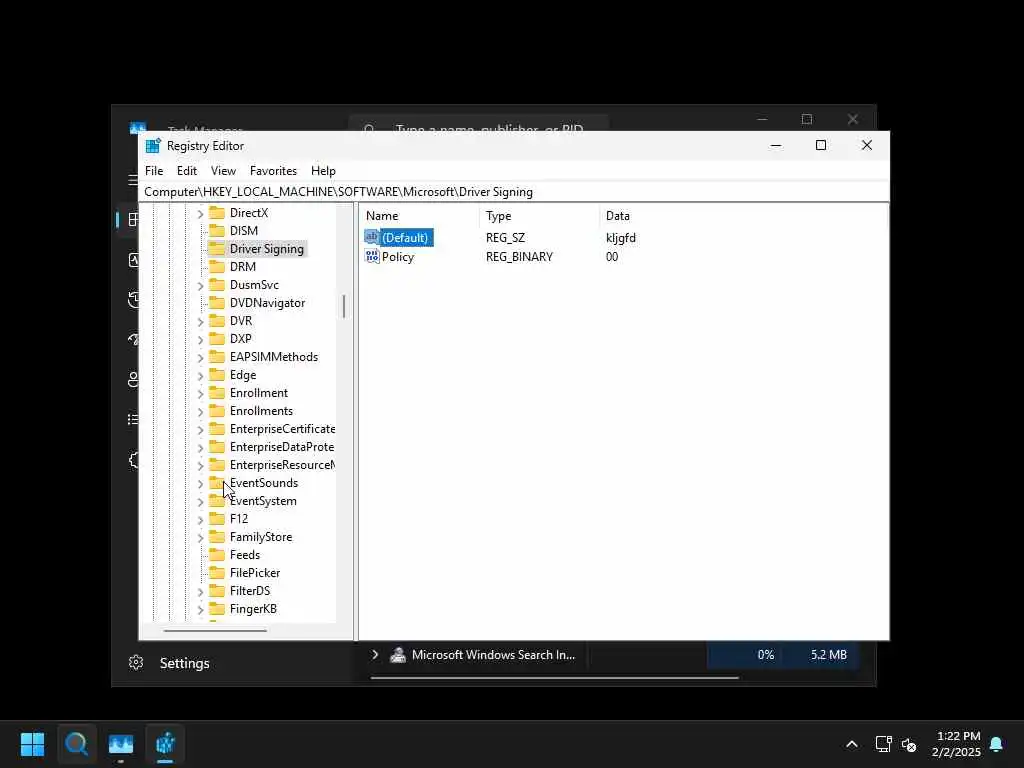The image size is (1024, 768).
Task: Open the Edit menu in Registry Editor
Action: pos(187,170)
